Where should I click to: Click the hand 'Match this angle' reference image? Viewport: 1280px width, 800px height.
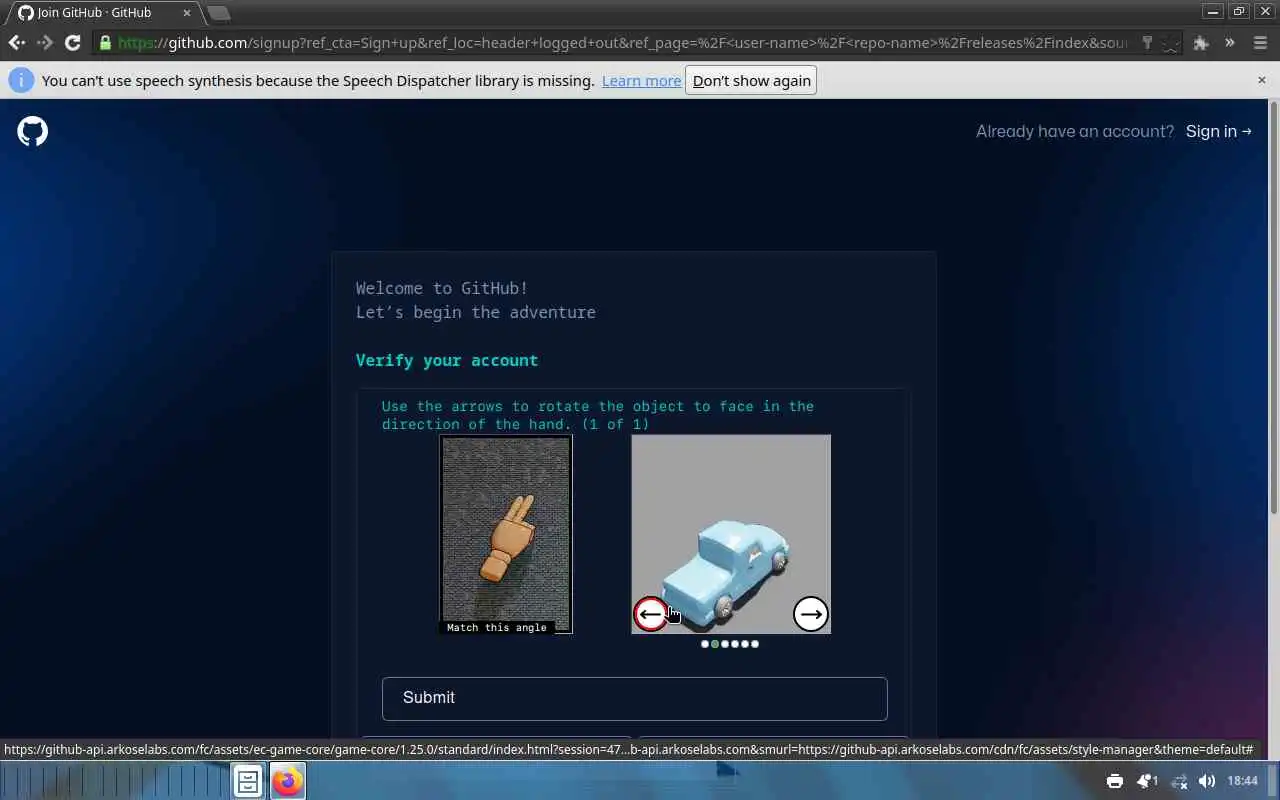pos(506,534)
